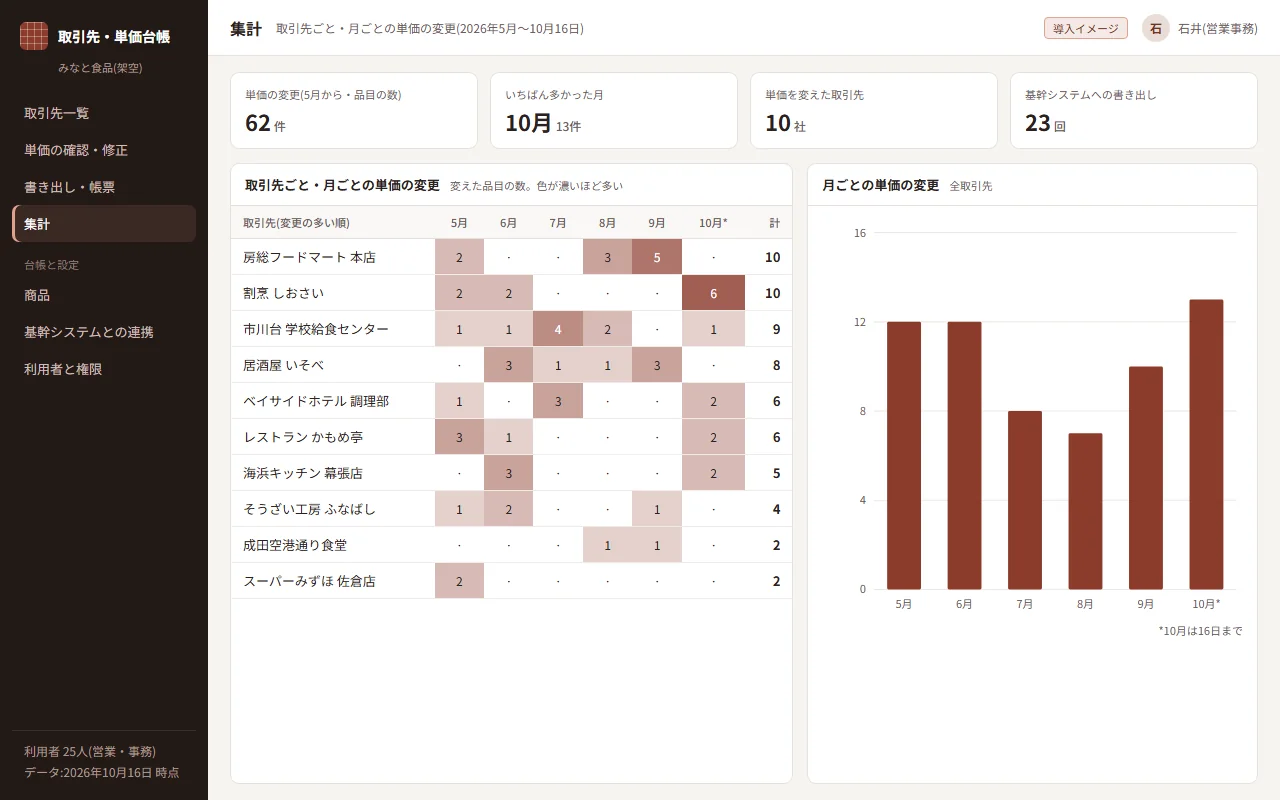Click 房総フードマート September cell showing 5
Screen dimensions: 1280x800
657,257
